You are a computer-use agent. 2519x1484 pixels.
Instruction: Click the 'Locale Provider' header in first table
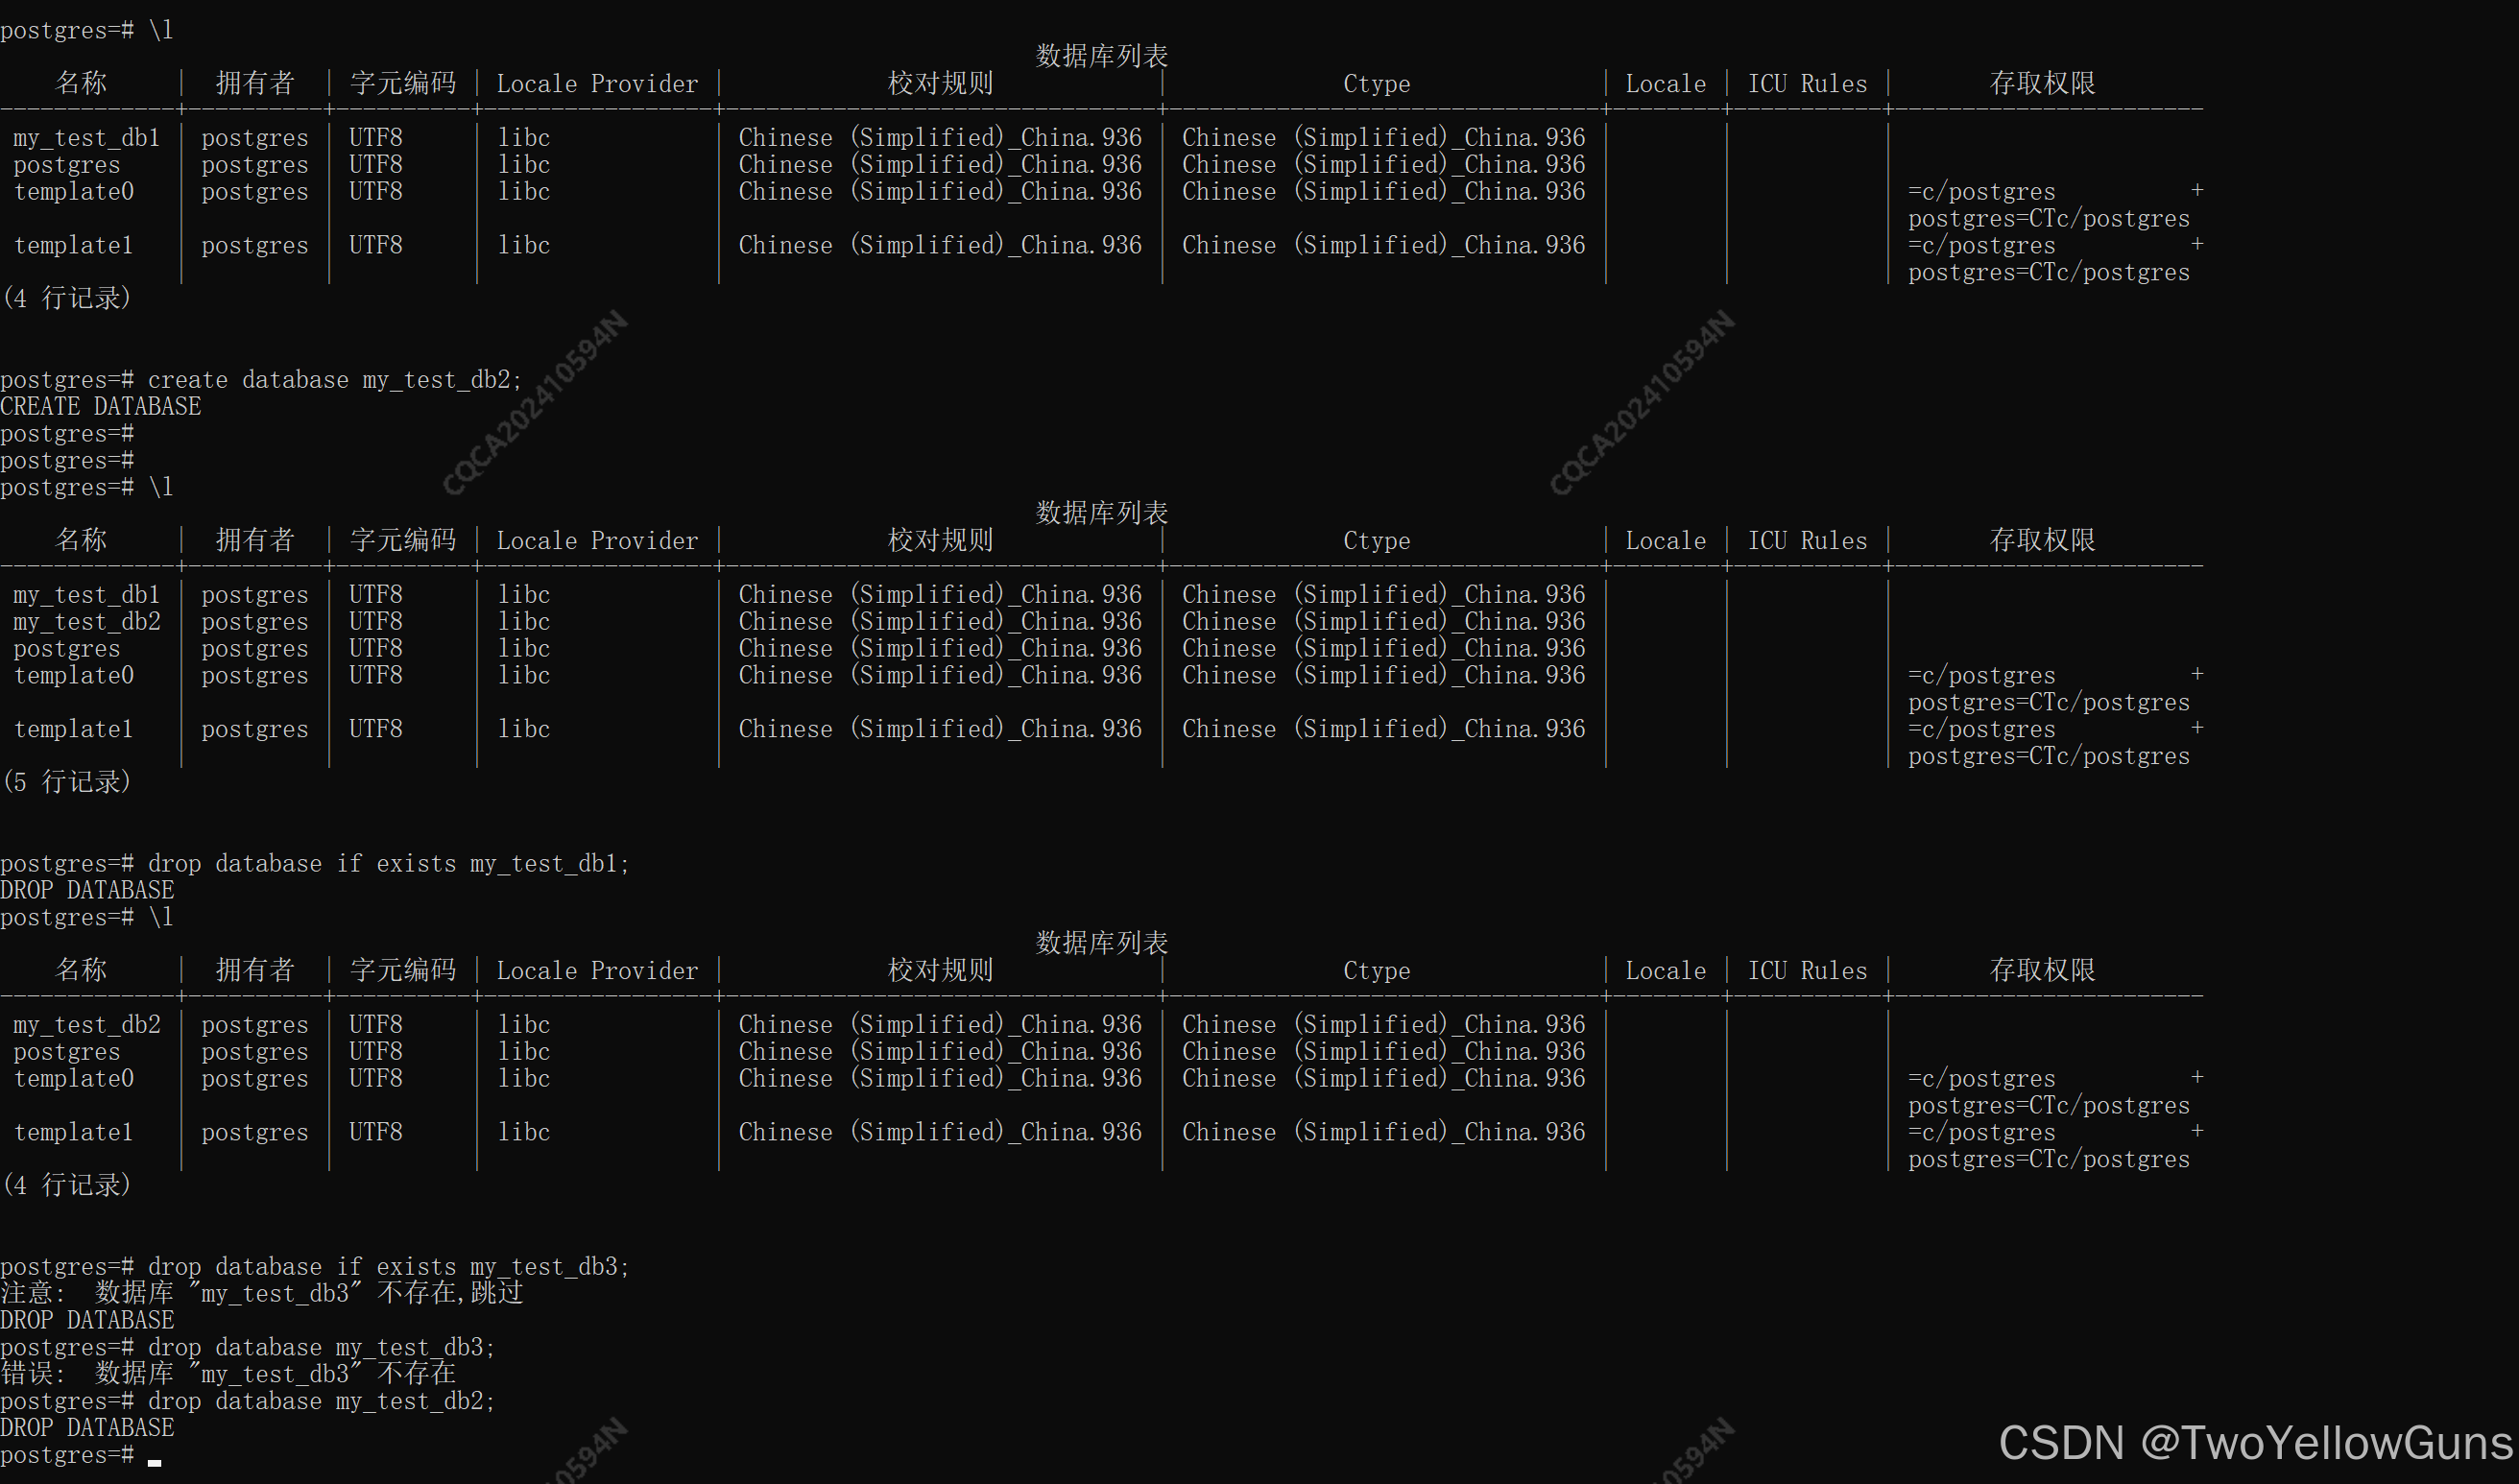coord(597,84)
